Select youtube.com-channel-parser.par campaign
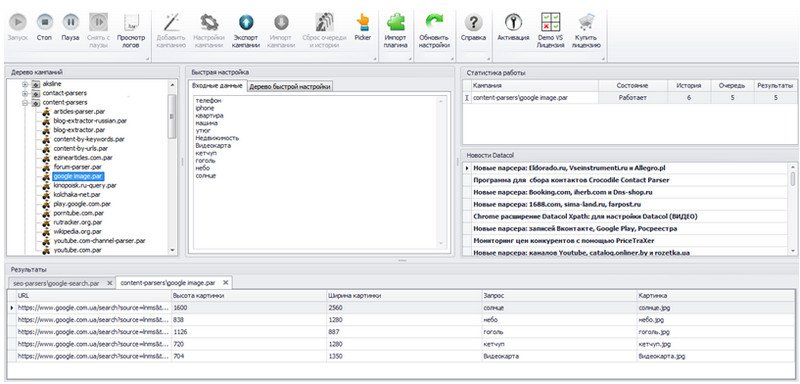 coord(99,241)
